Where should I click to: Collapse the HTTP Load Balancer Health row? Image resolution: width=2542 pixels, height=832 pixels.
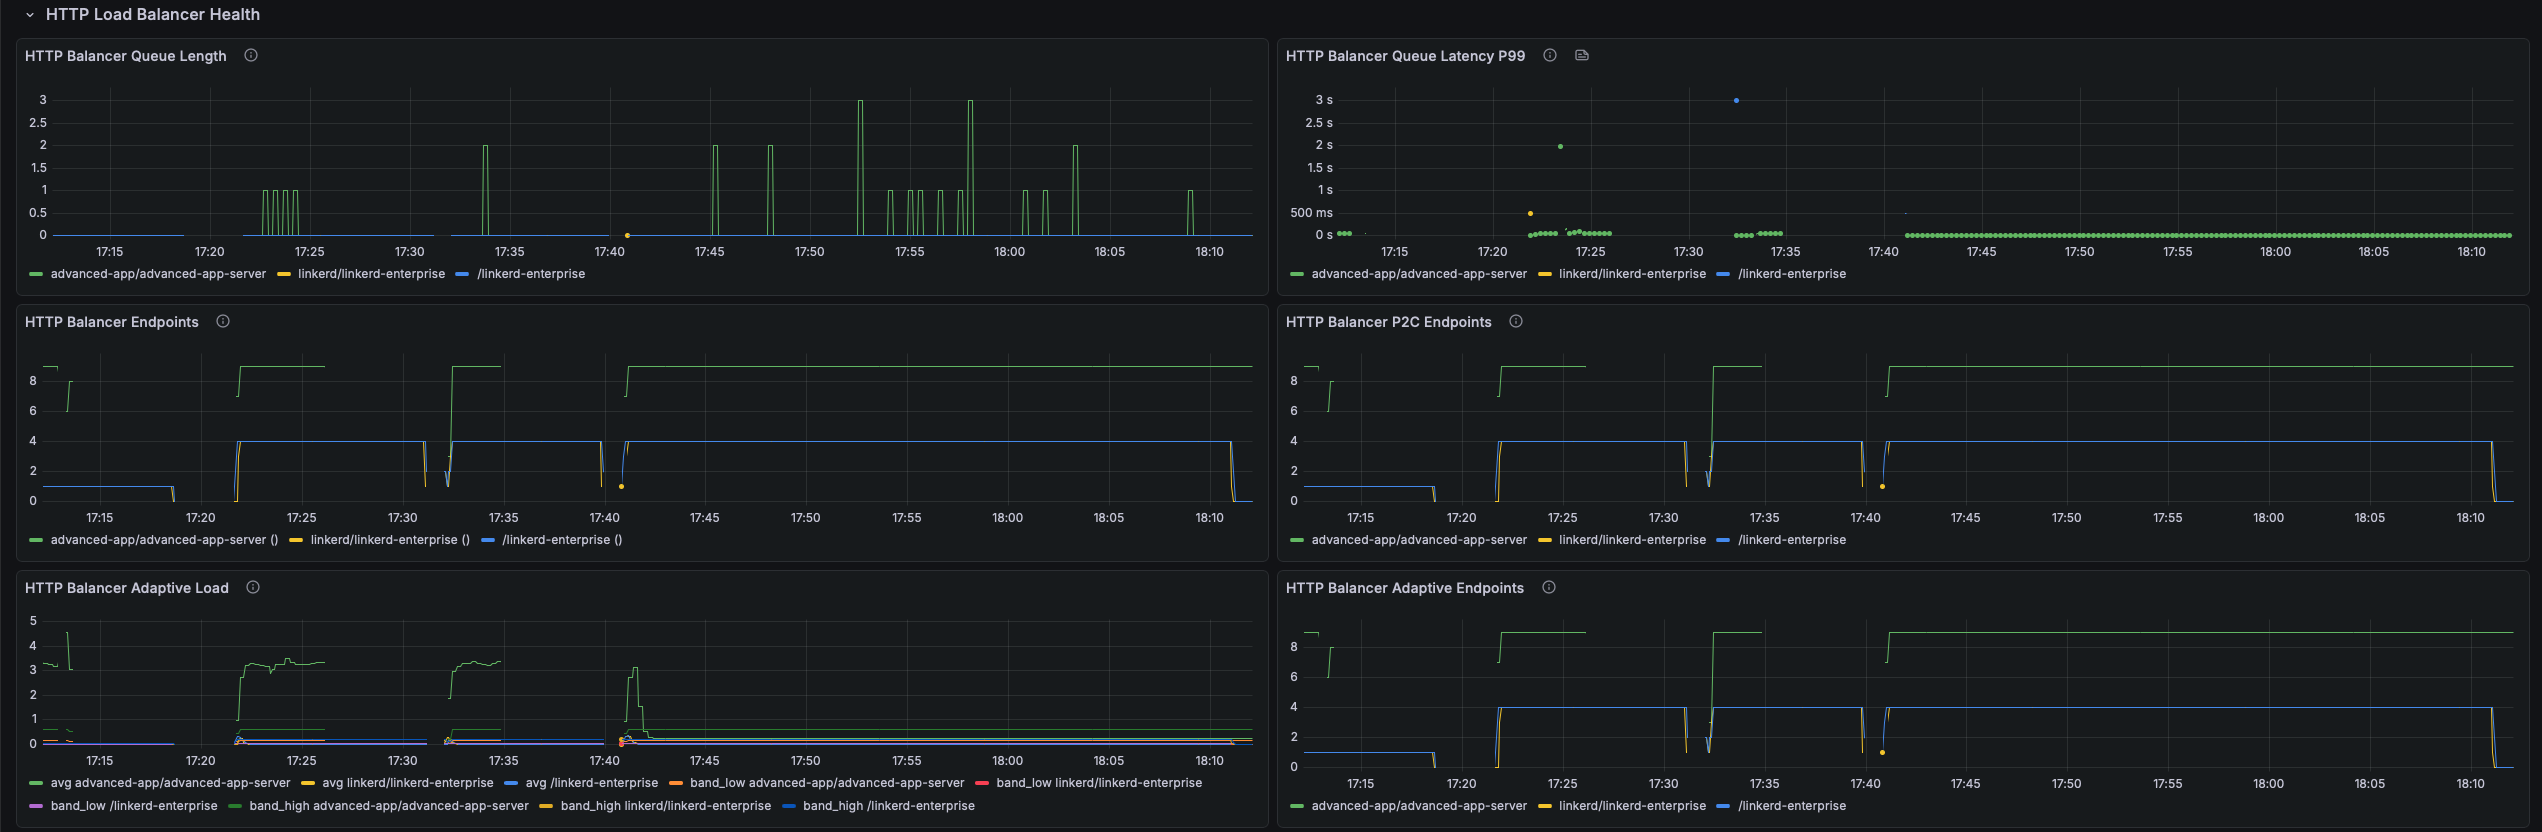coord(30,15)
